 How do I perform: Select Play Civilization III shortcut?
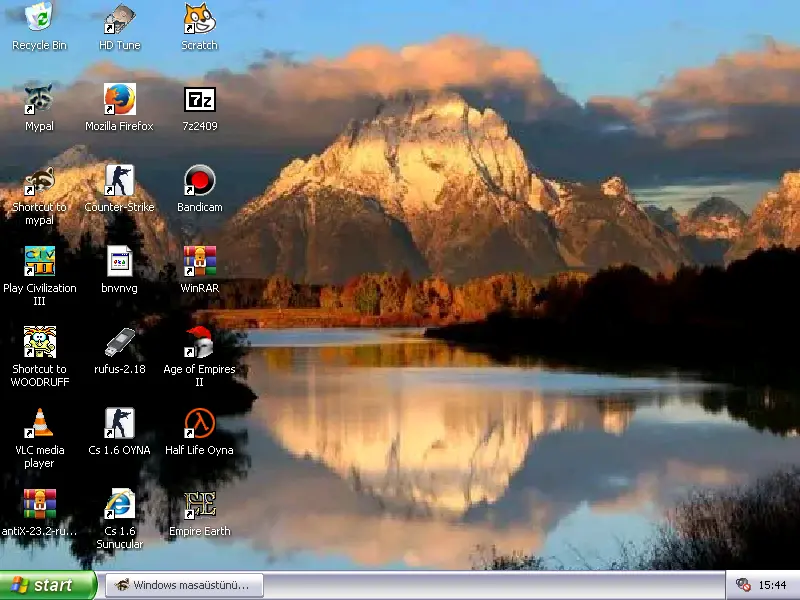(39, 261)
